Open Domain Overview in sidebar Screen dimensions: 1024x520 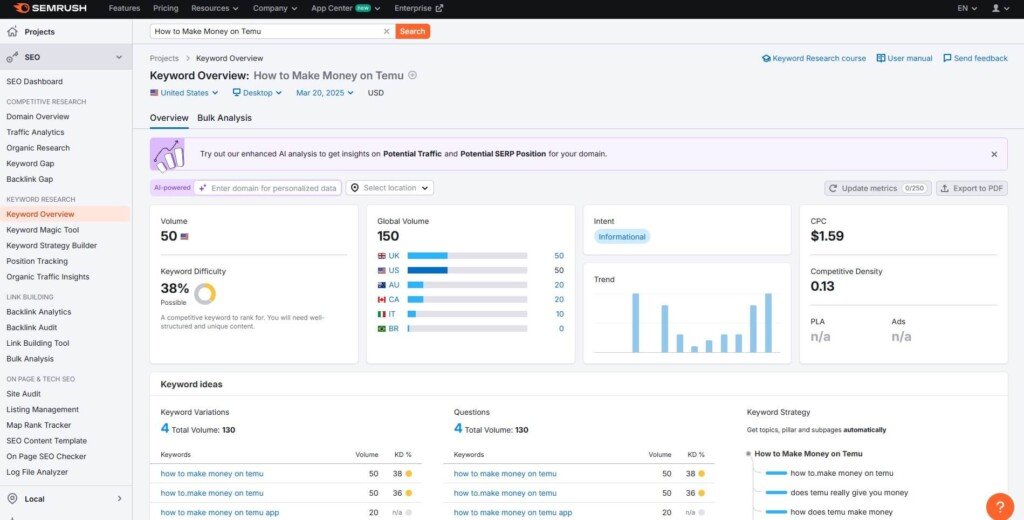click(x=38, y=116)
